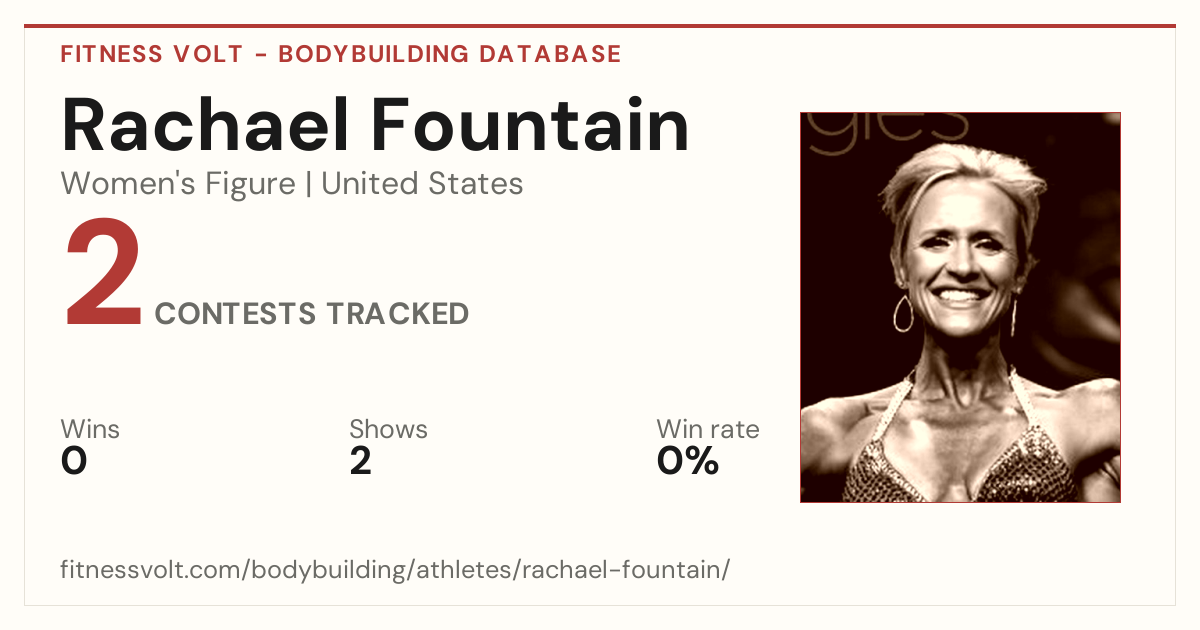
Task: Click the red top border bar
Action: coord(600,26)
